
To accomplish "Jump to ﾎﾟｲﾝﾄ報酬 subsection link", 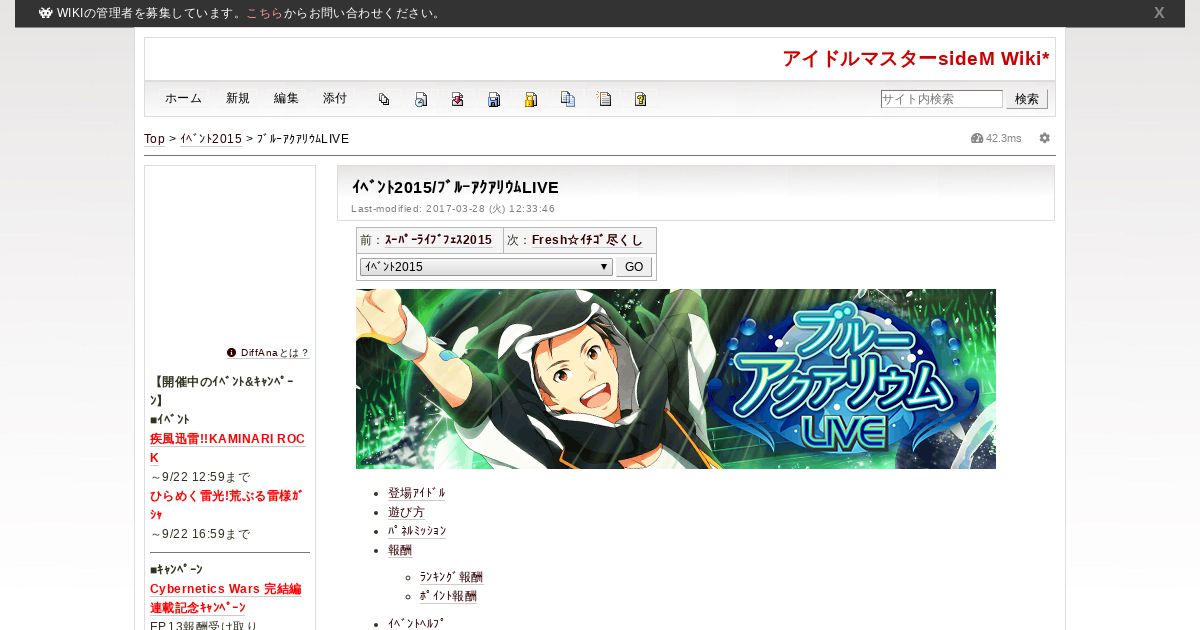I will (x=448, y=596).
